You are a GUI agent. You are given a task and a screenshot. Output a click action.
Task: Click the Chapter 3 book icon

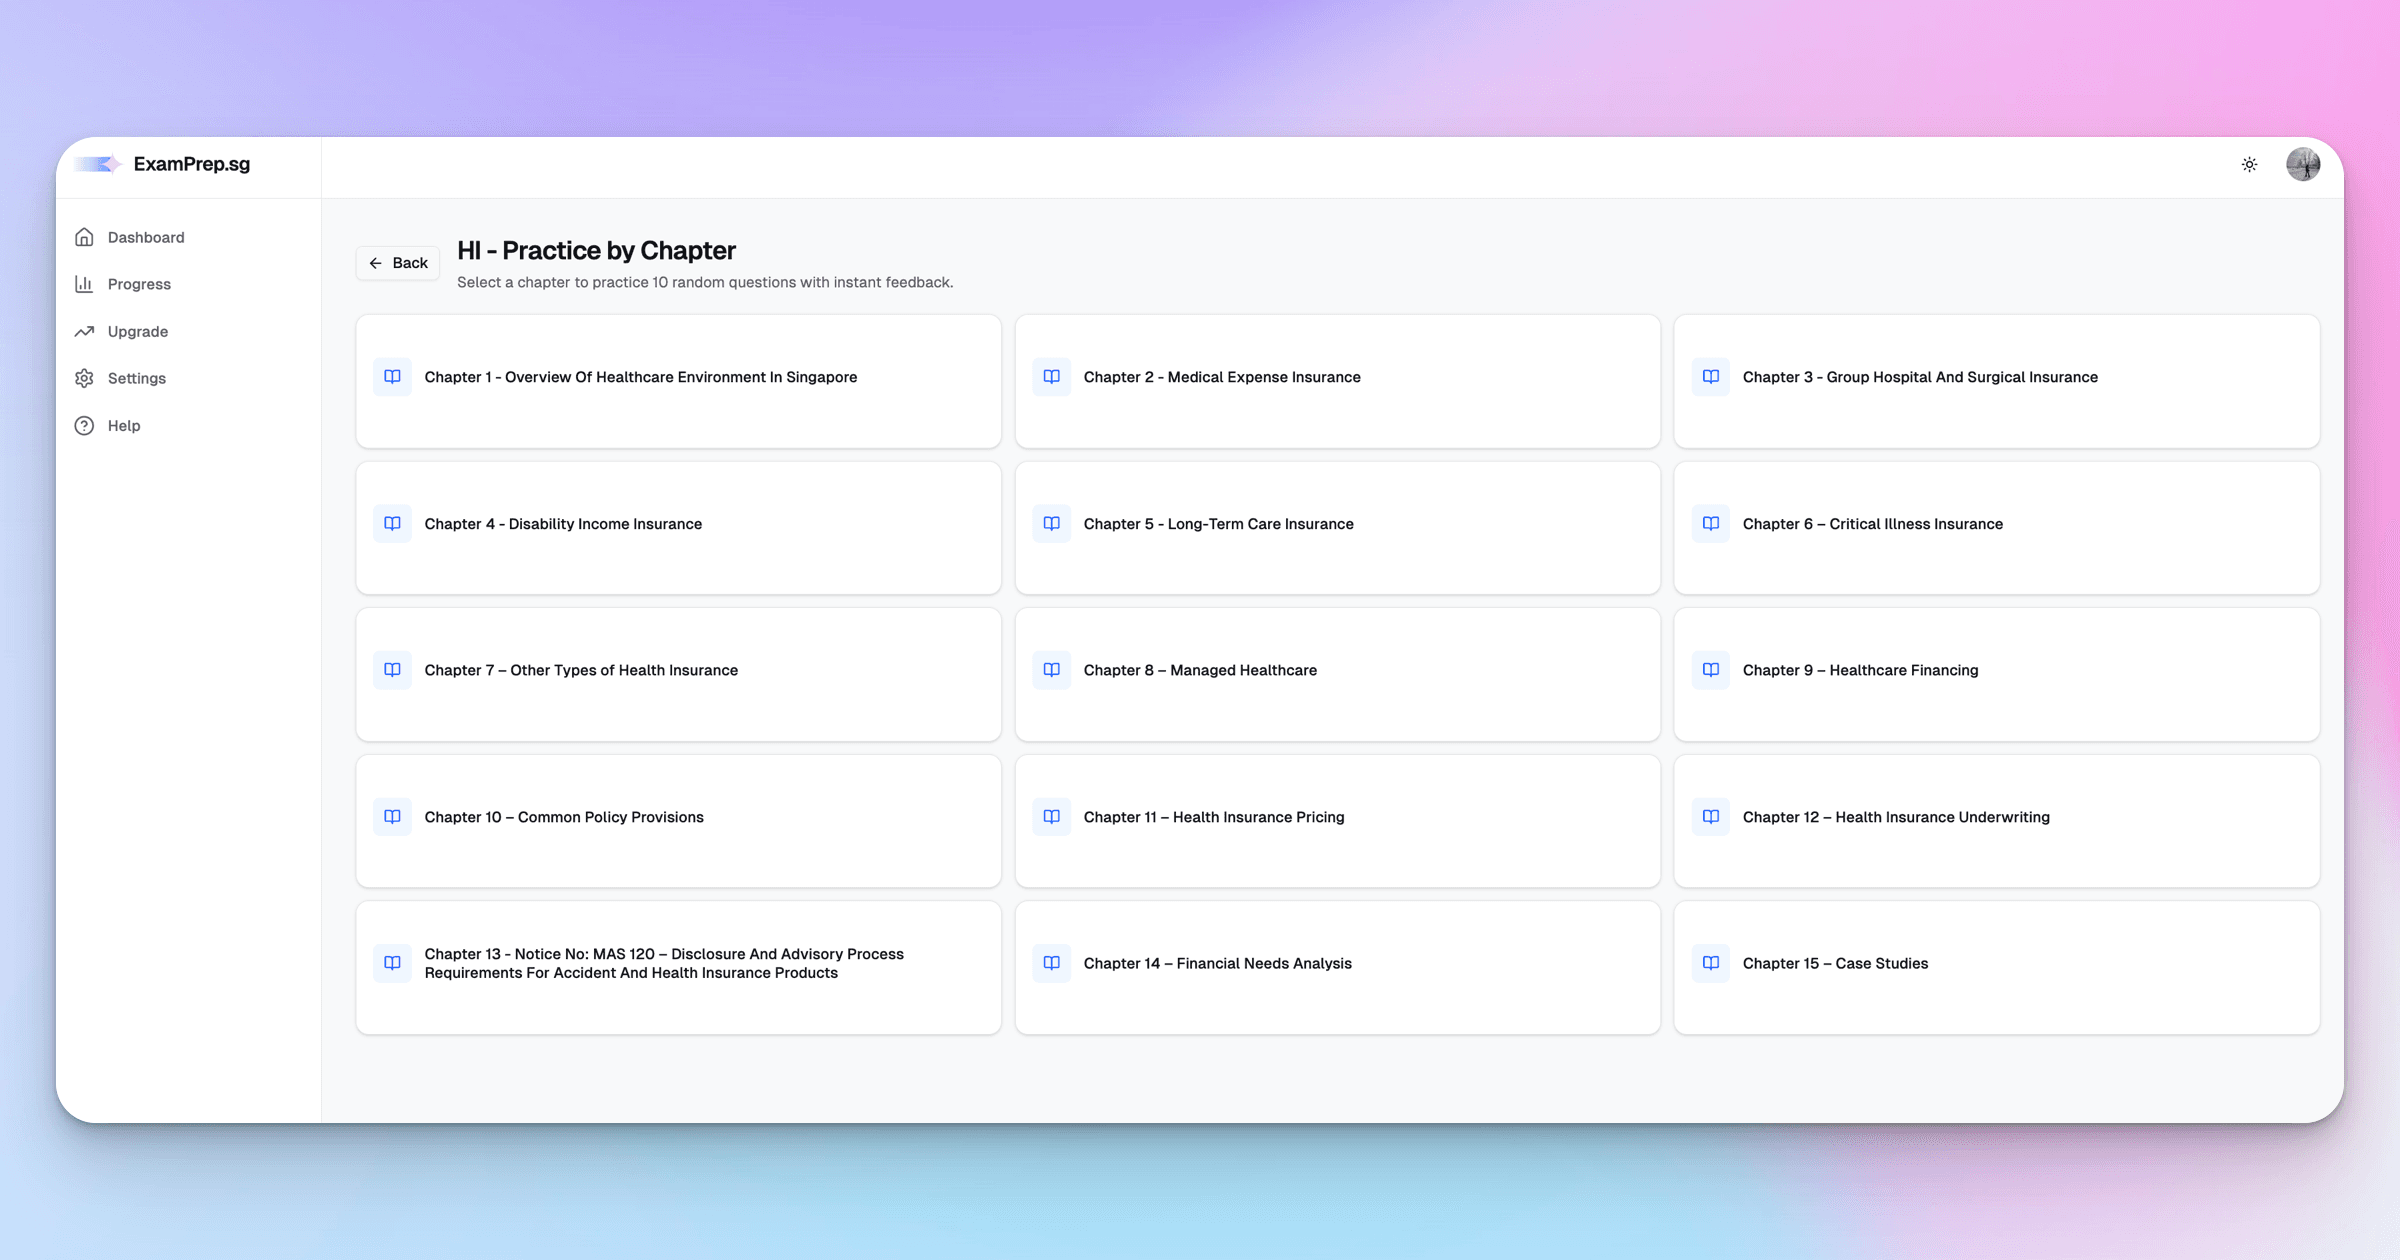coord(1711,377)
